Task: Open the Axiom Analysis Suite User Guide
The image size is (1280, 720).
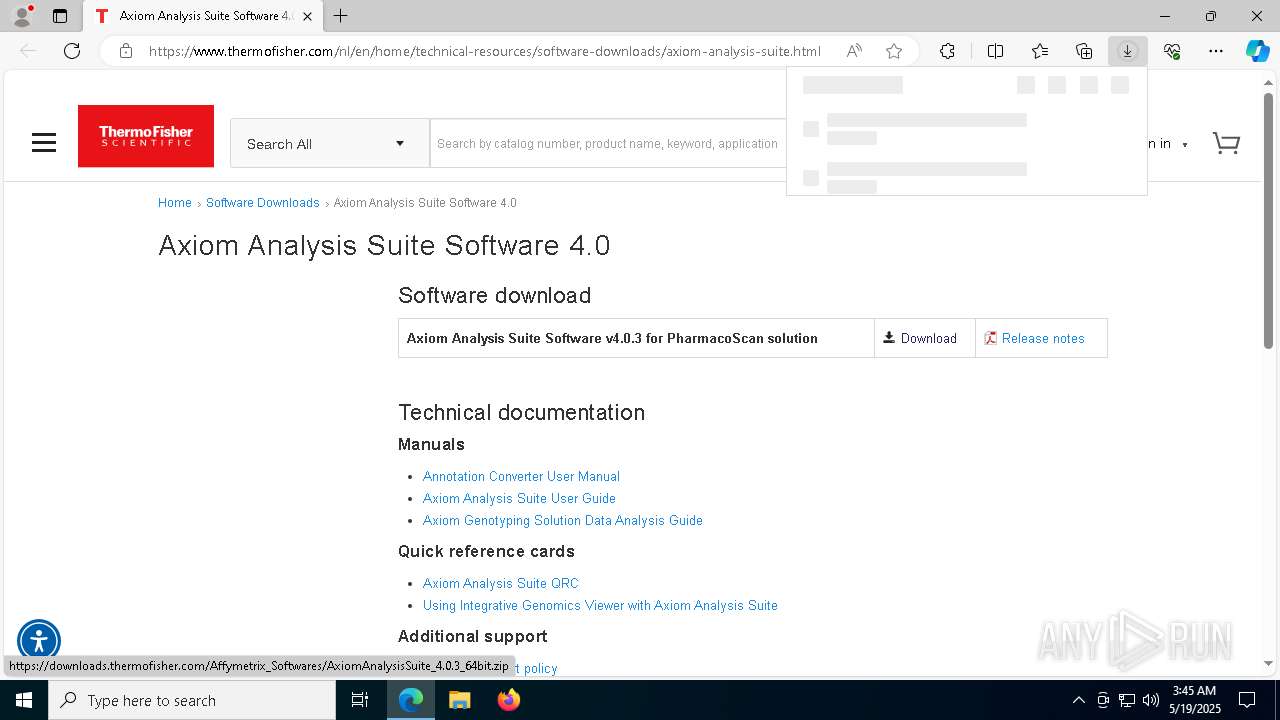Action: click(x=519, y=498)
